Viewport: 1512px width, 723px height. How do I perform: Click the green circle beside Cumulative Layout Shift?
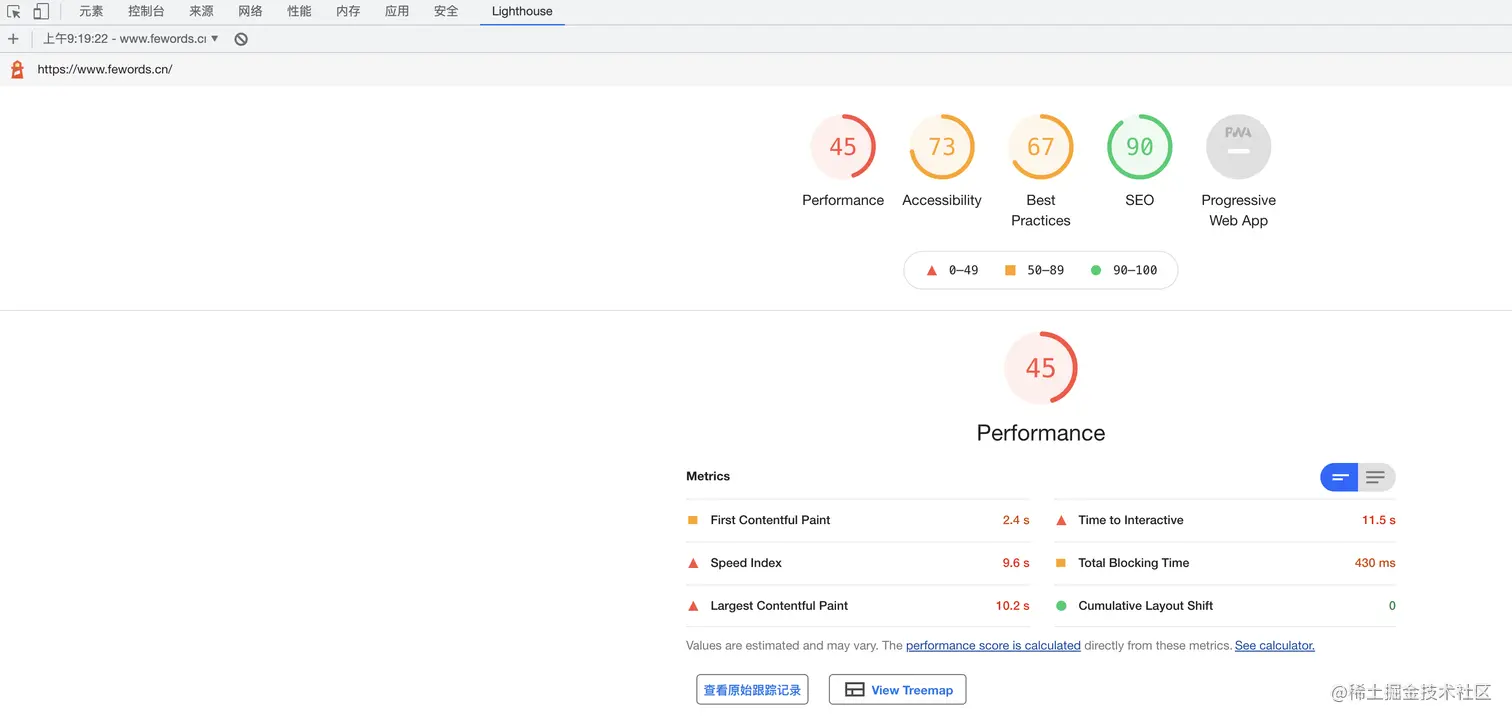(x=1061, y=606)
